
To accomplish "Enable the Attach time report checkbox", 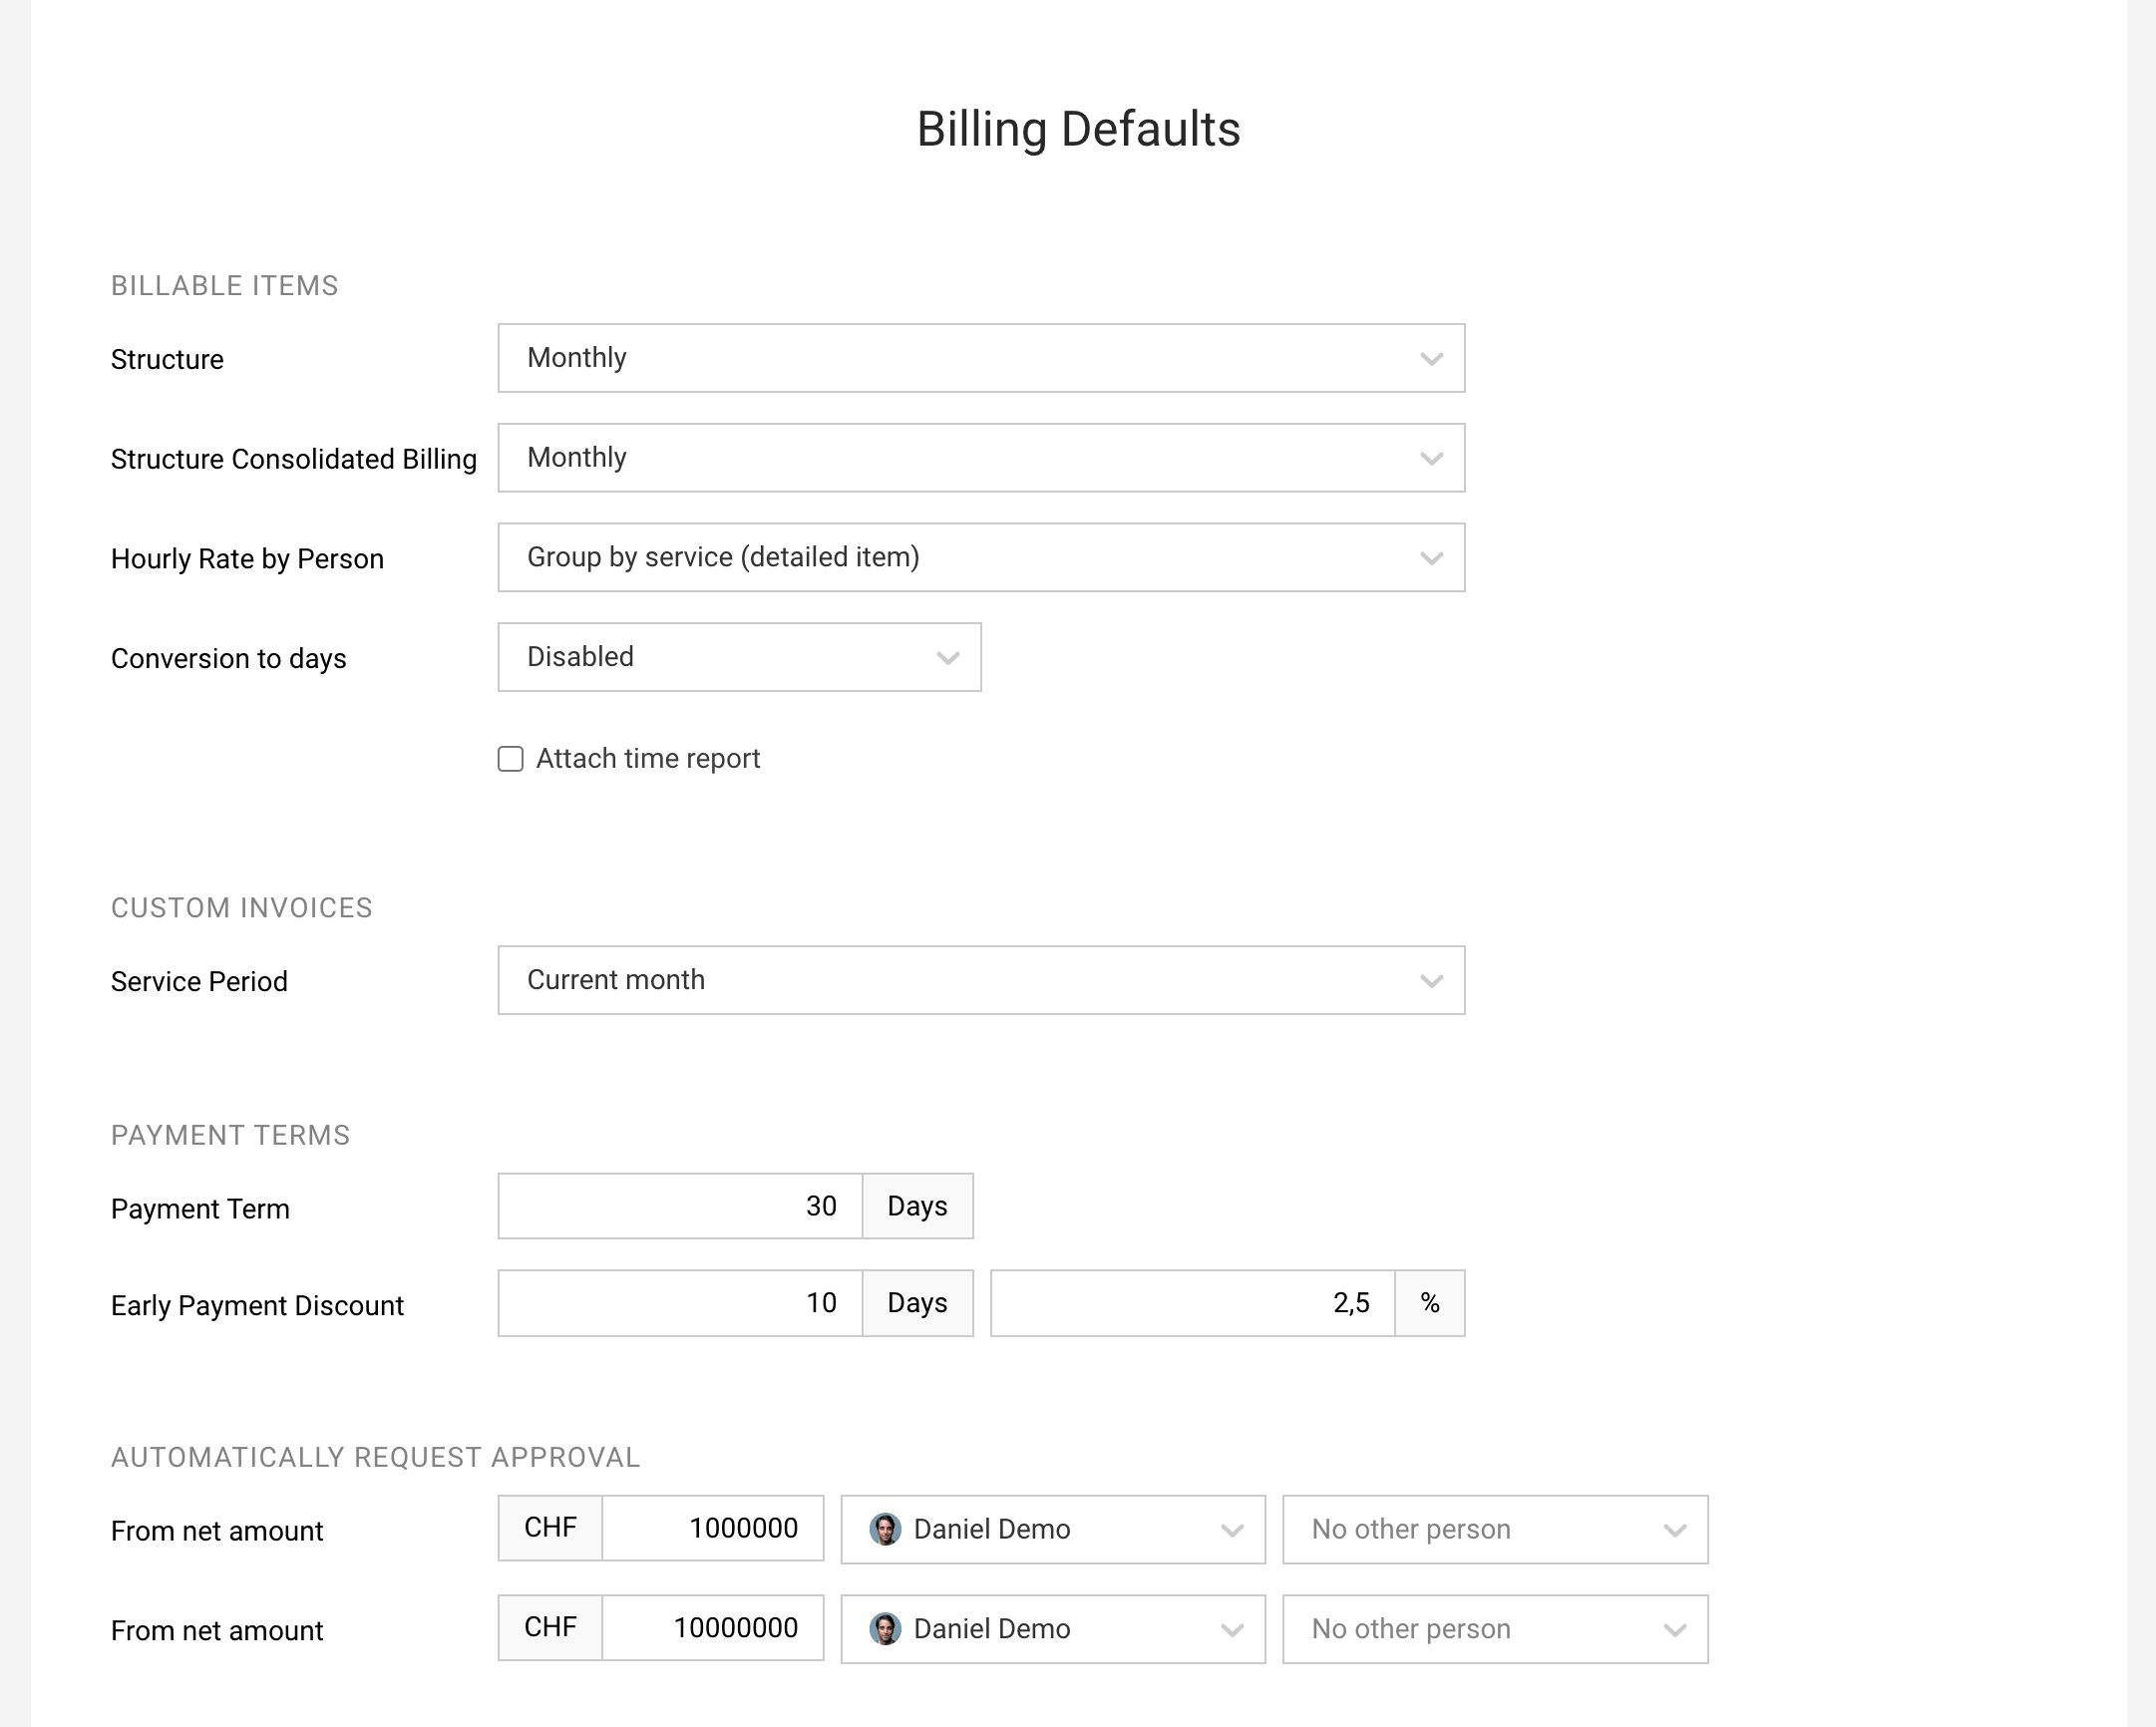I will pyautogui.click(x=511, y=759).
